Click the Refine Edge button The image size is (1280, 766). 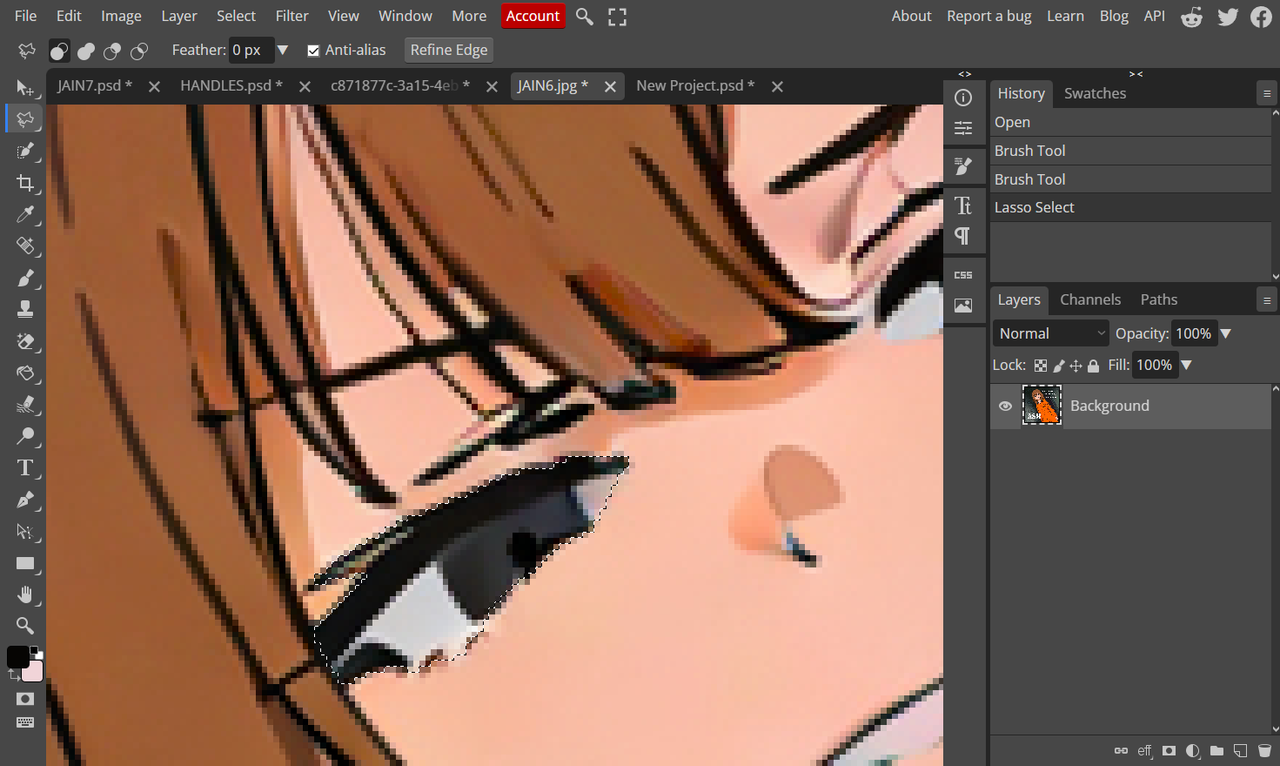pos(449,50)
